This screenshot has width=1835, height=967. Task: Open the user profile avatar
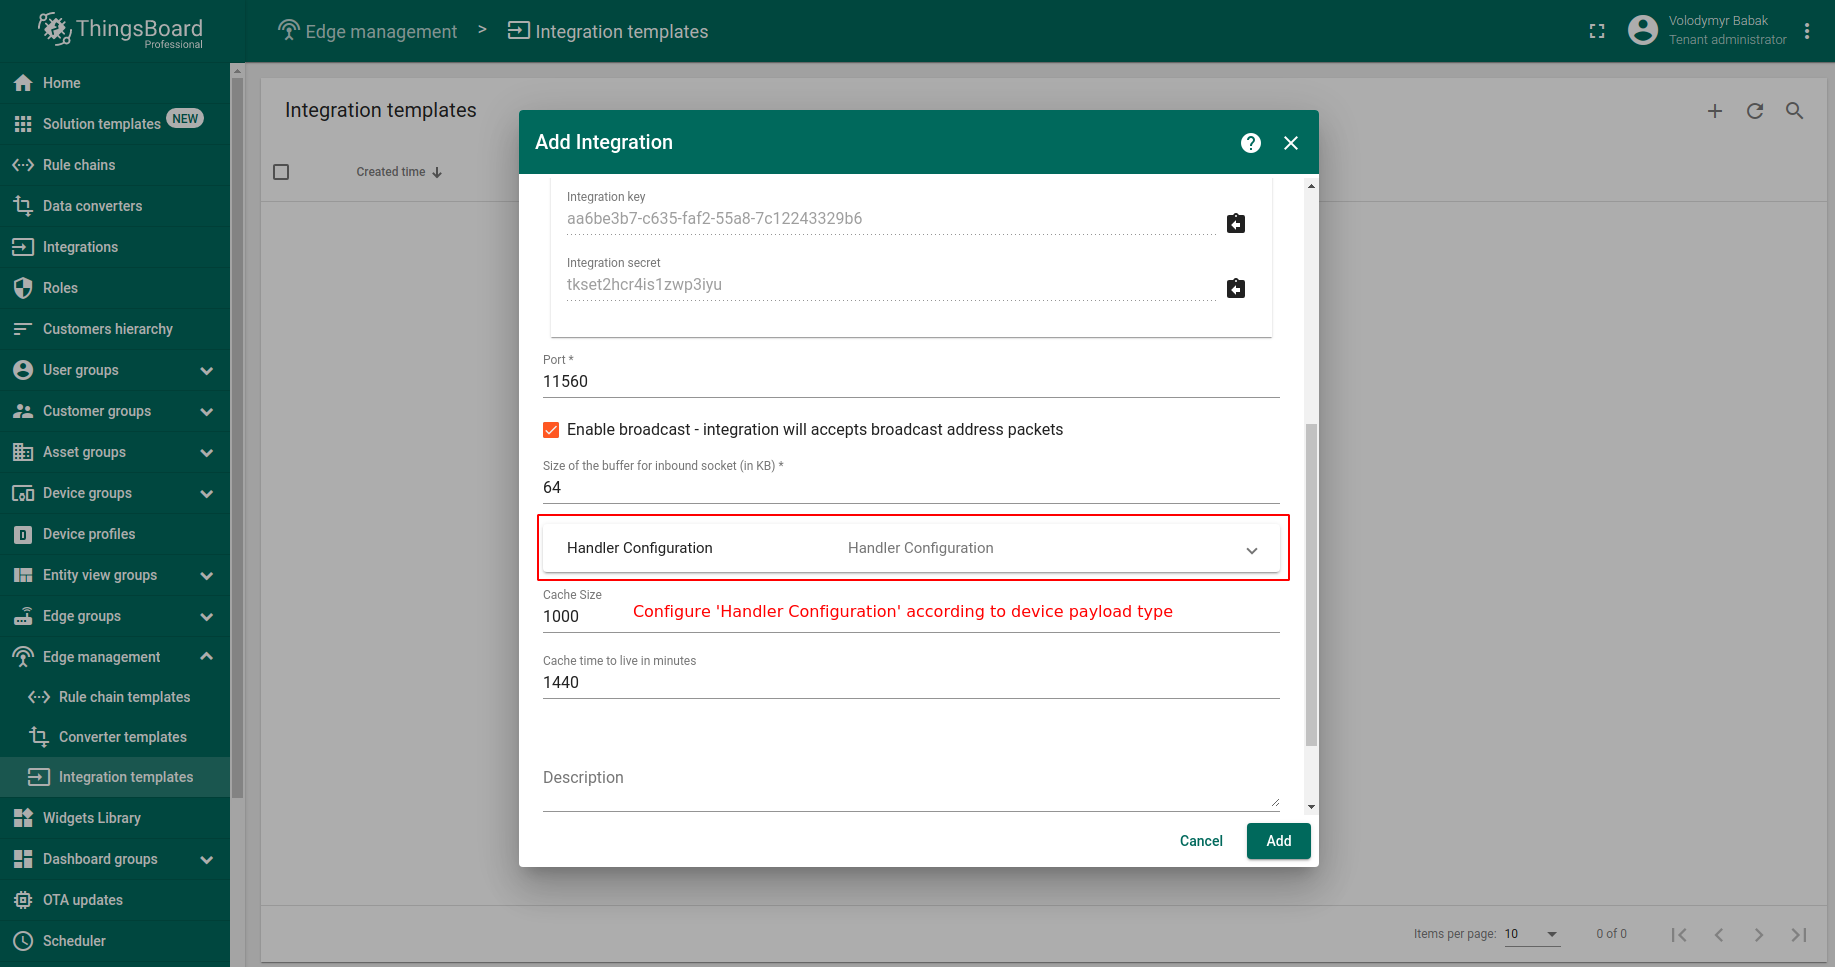1643,30
